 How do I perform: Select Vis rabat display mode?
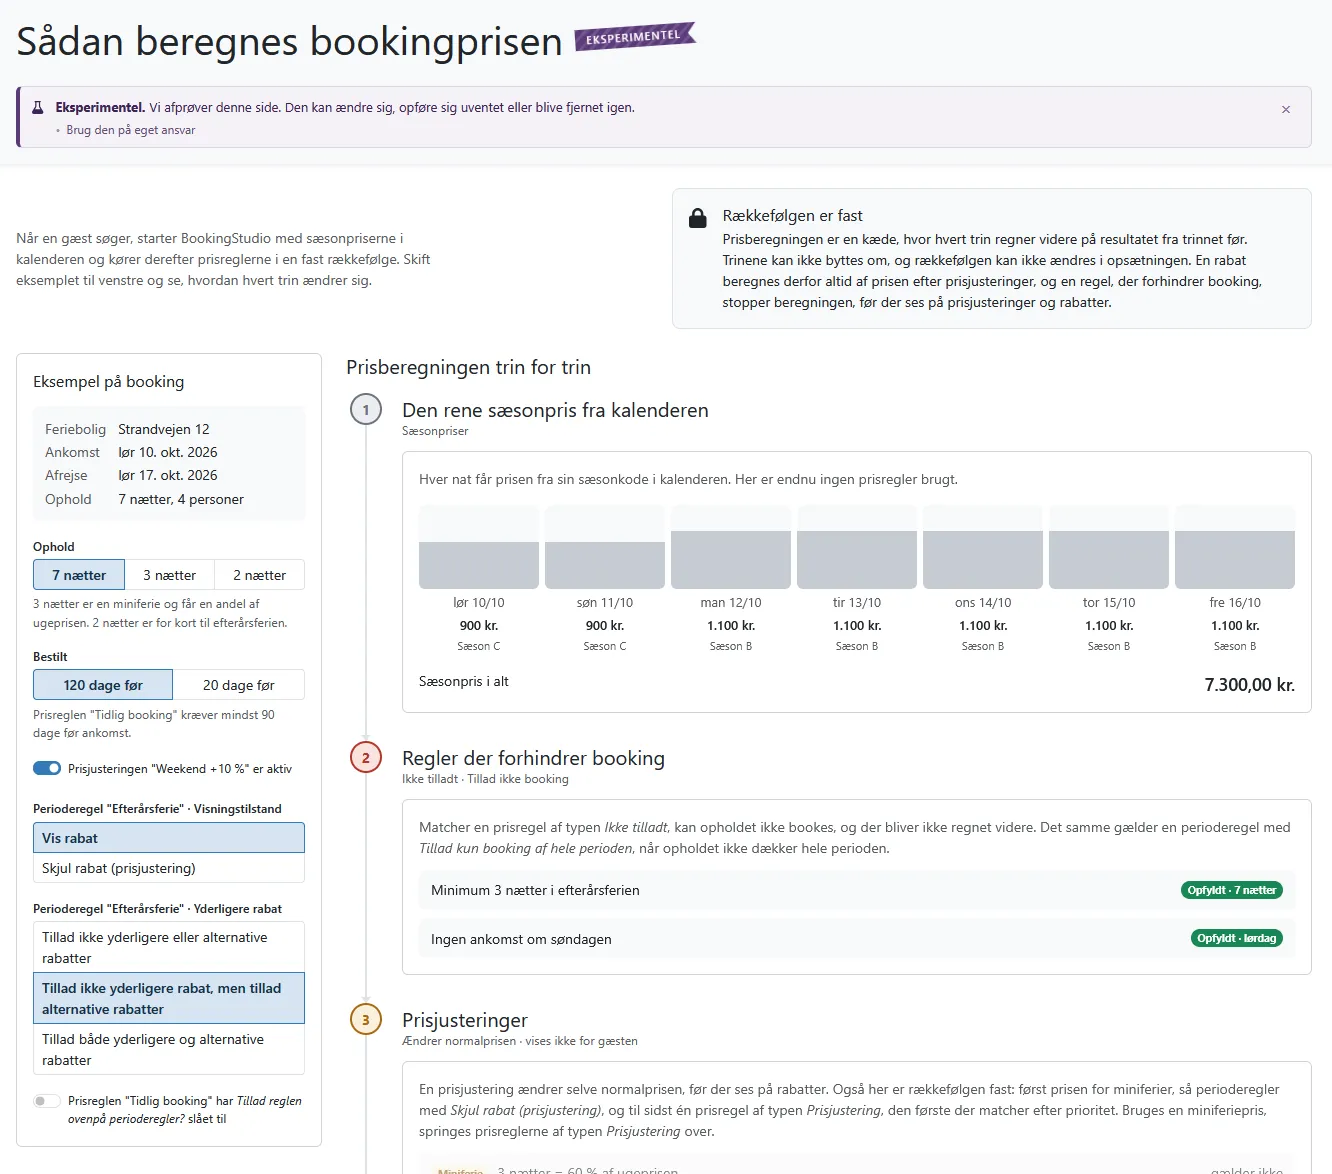point(169,838)
